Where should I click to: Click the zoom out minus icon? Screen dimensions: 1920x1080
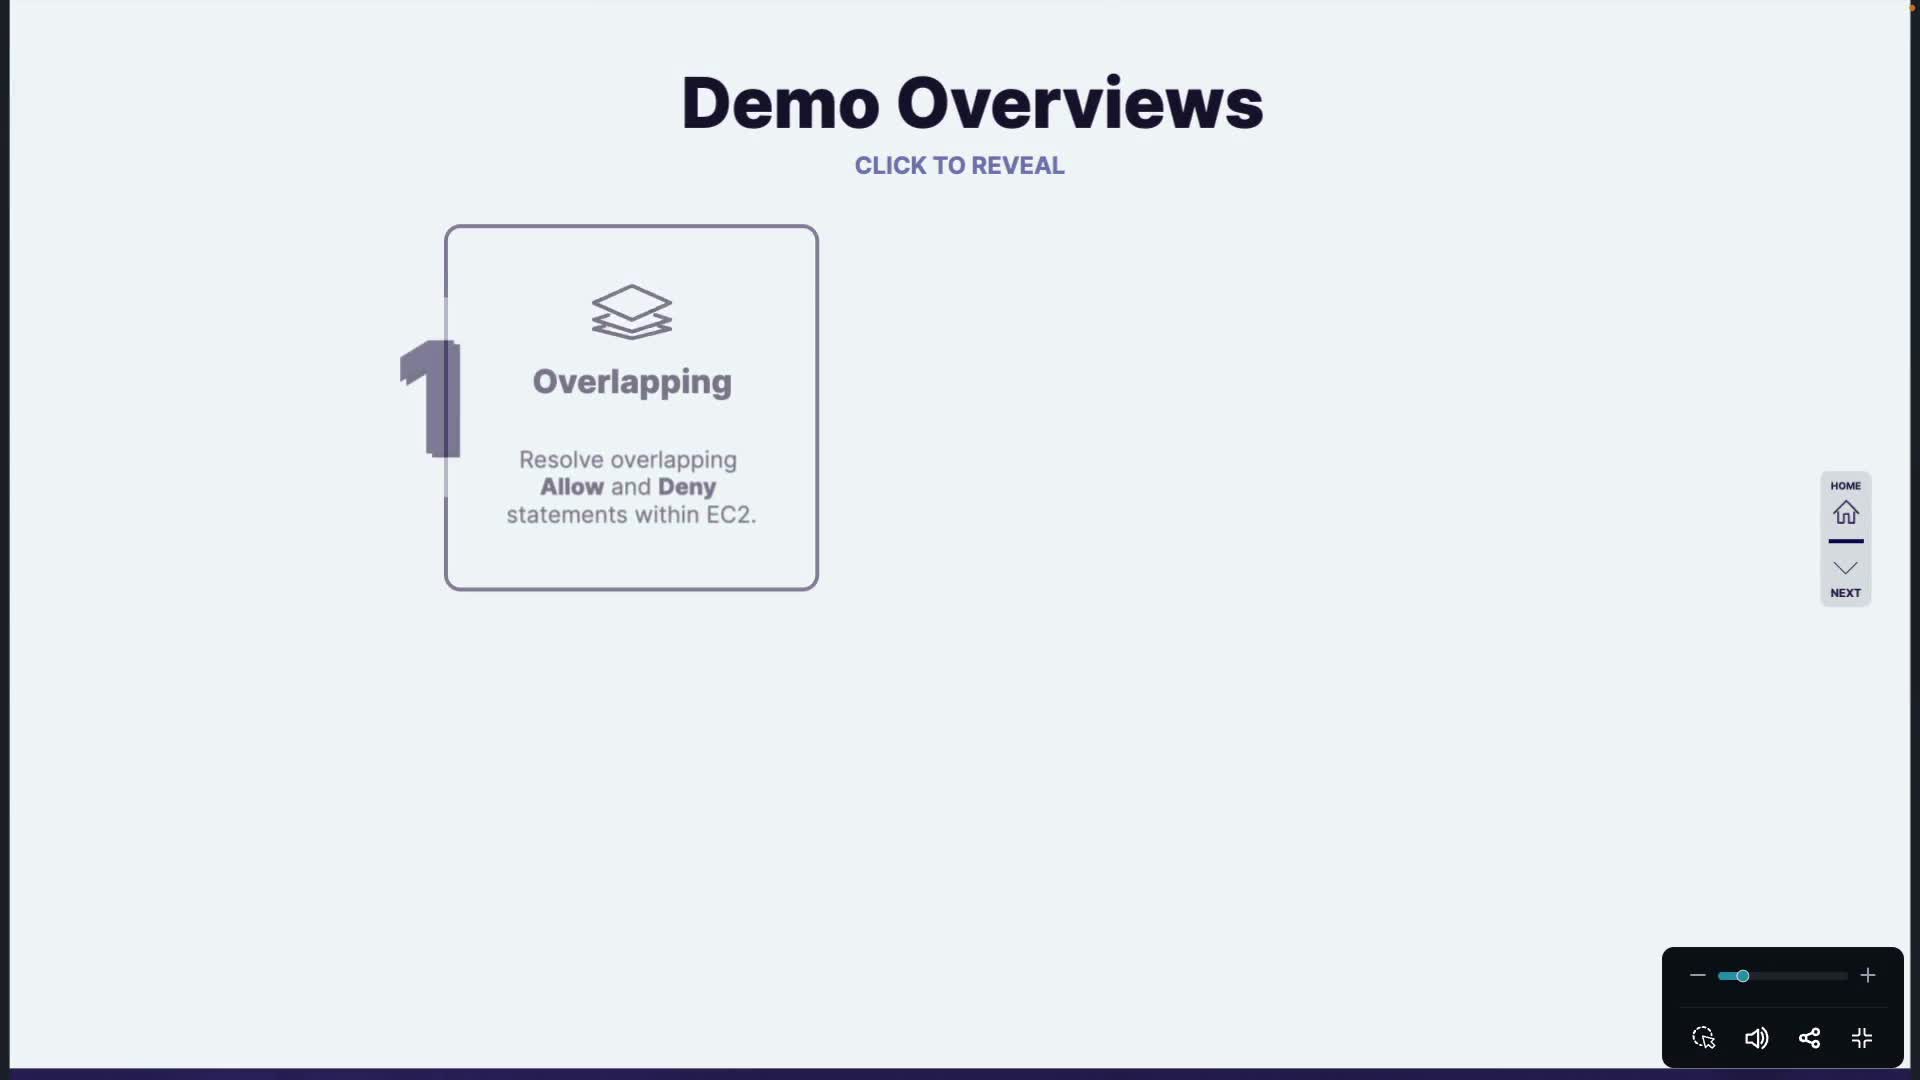pos(1697,975)
